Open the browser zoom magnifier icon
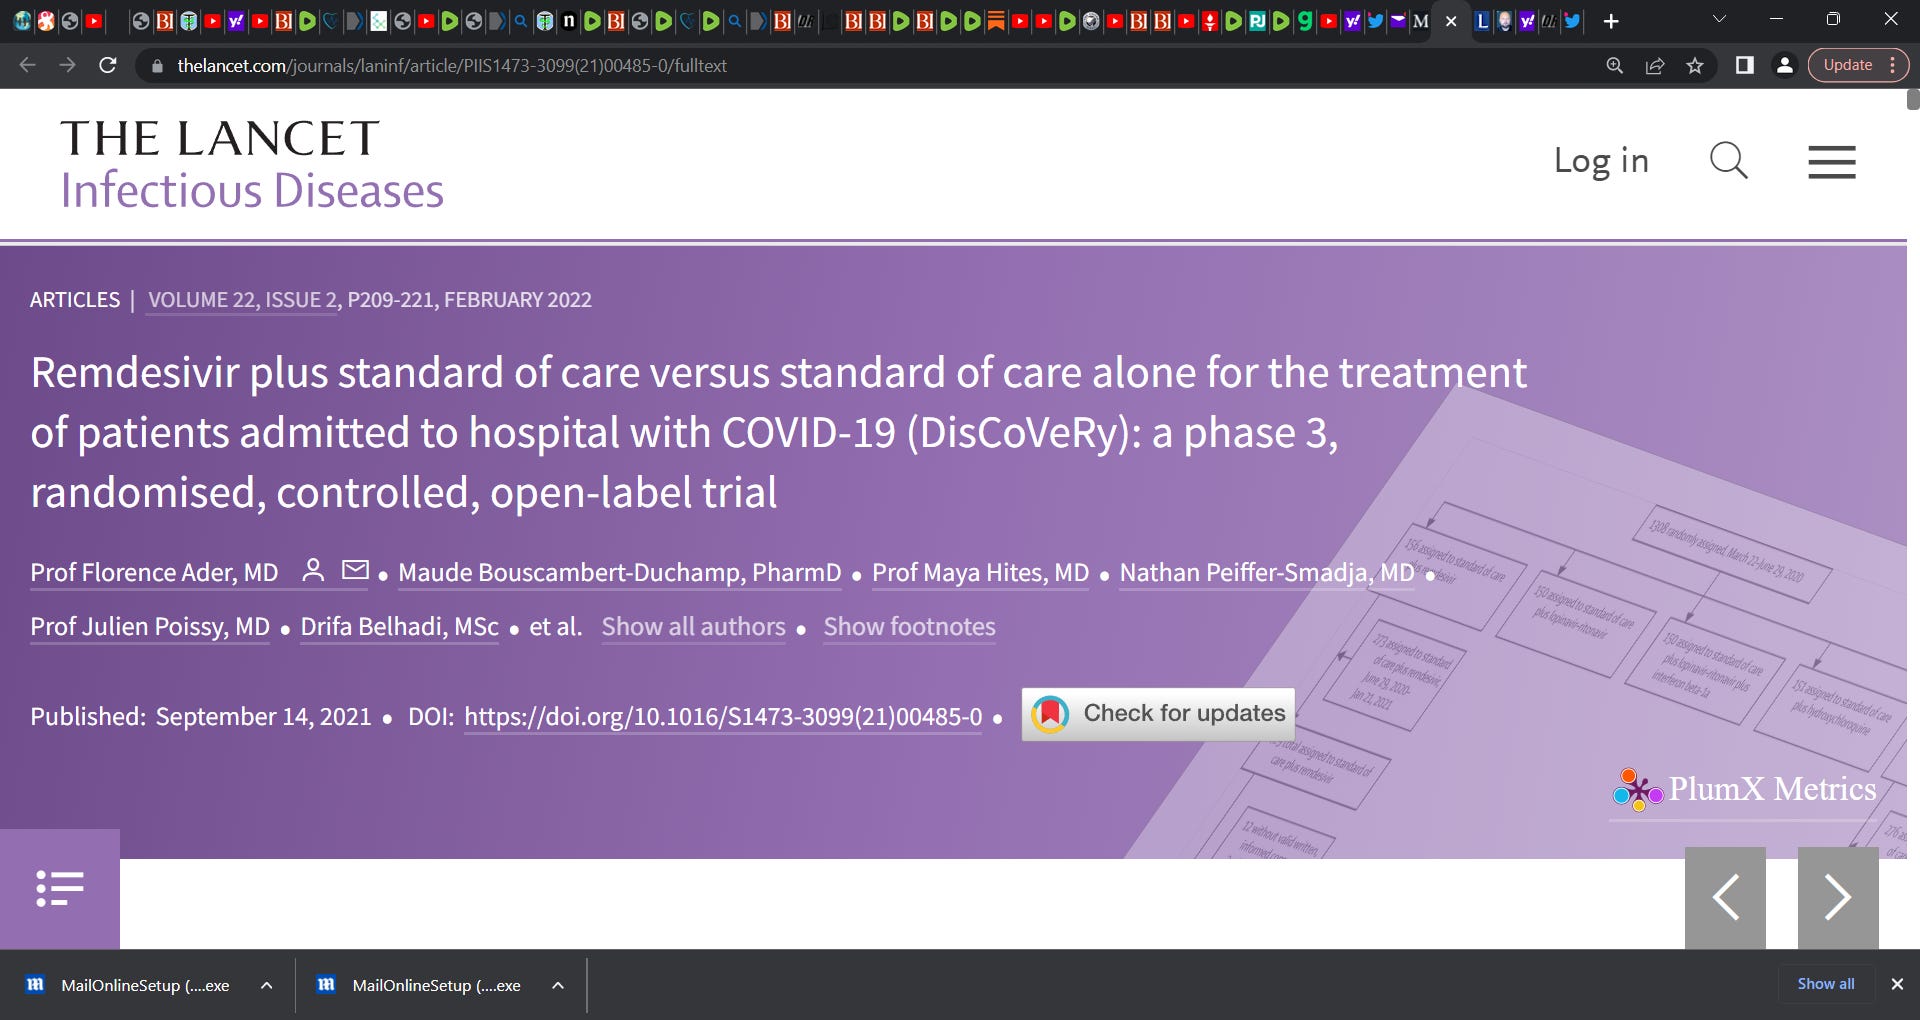The width and height of the screenshot is (1920, 1020). tap(1614, 65)
